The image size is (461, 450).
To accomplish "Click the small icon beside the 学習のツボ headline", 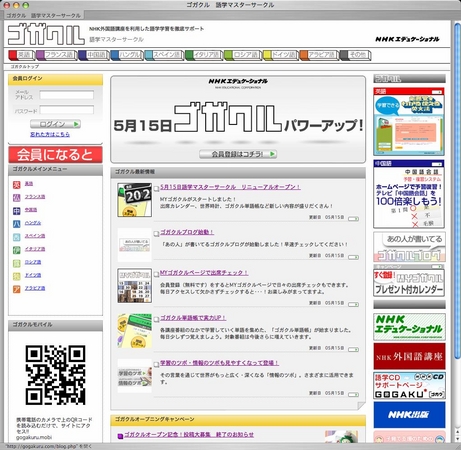I will point(156,364).
